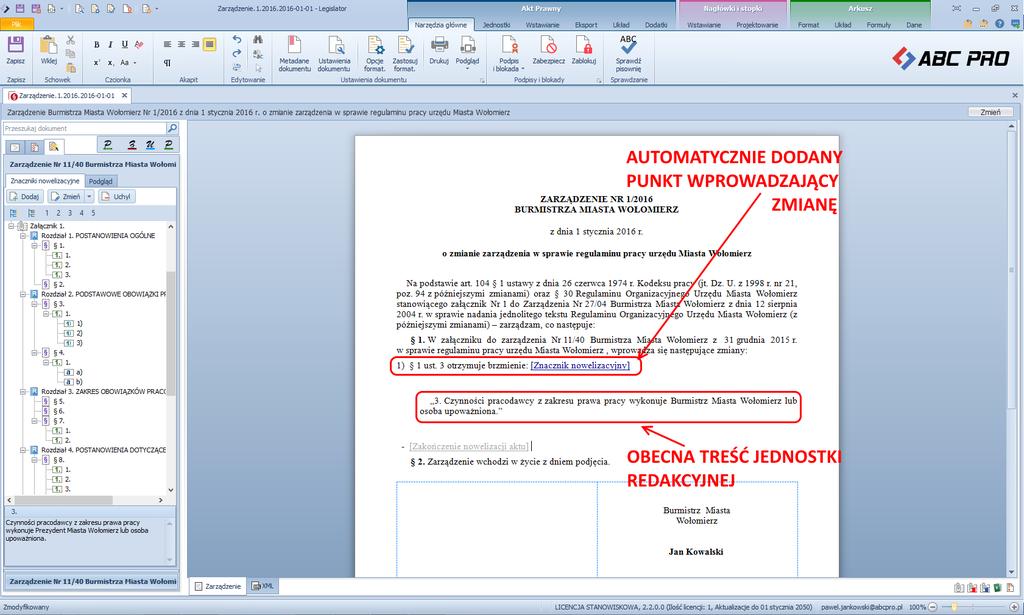Image resolution: width=1024 pixels, height=615 pixels.
Task: Collapse the § 4. tree node
Action: coord(35,353)
